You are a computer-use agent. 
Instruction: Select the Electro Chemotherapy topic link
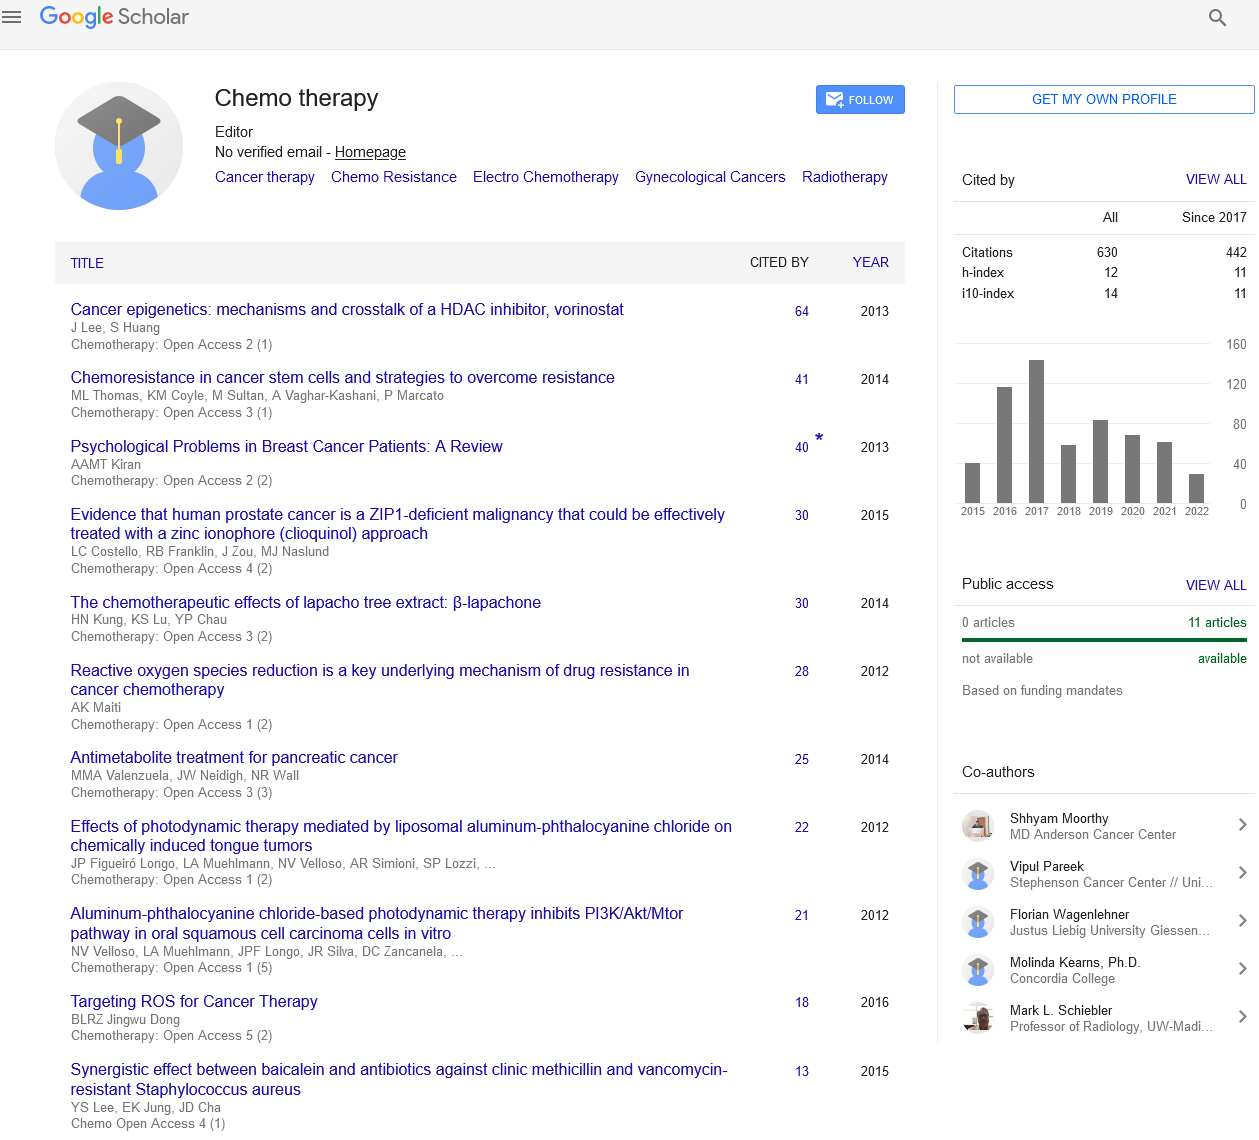click(545, 177)
